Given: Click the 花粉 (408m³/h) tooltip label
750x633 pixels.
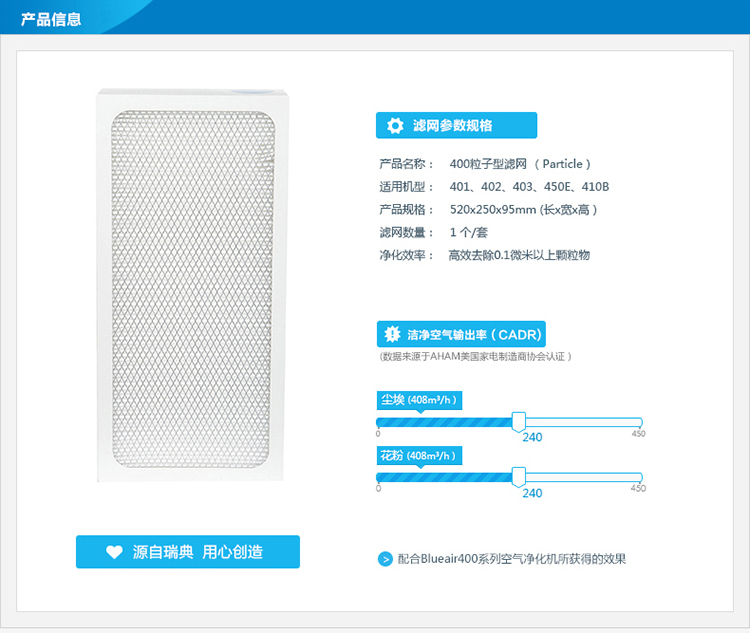Looking at the screenshot, I should click(x=419, y=455).
